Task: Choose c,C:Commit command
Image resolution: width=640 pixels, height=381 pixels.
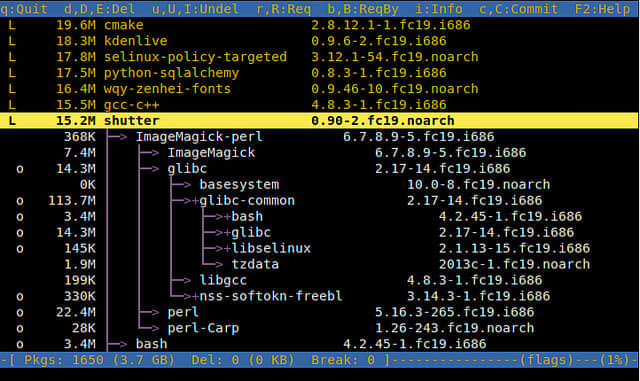Action: coord(519,9)
